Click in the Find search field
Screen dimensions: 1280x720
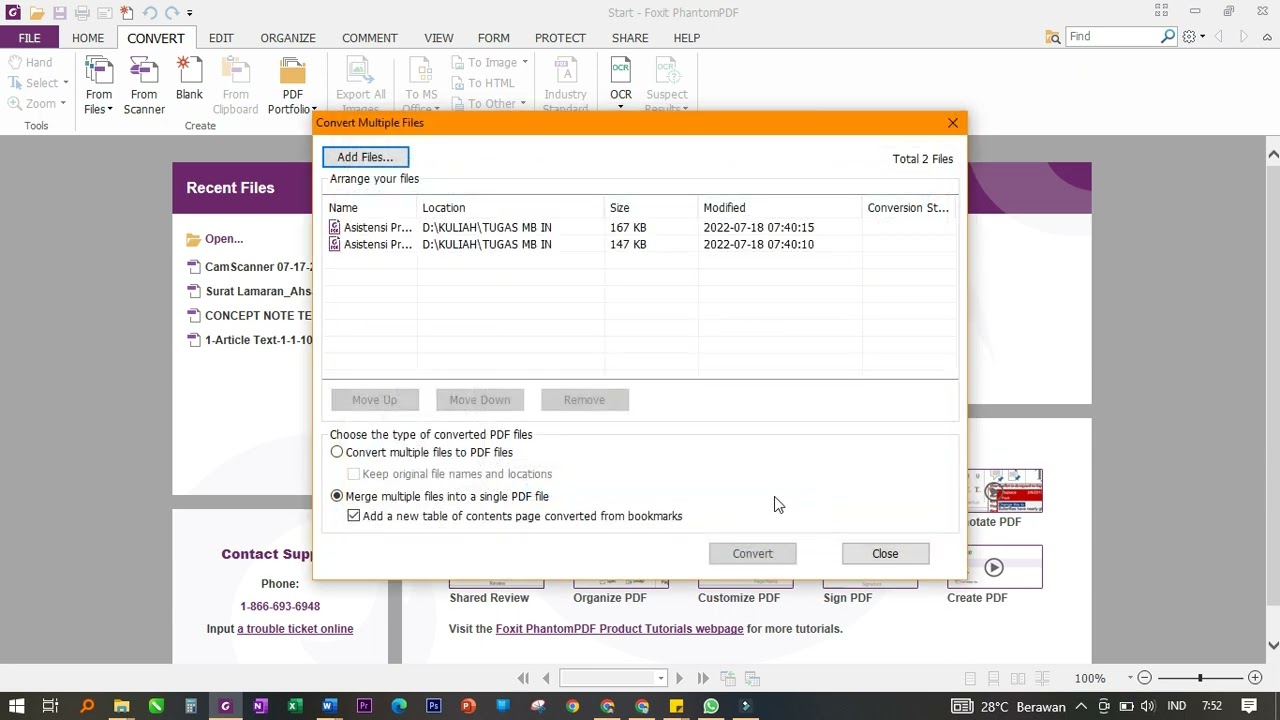(1112, 37)
